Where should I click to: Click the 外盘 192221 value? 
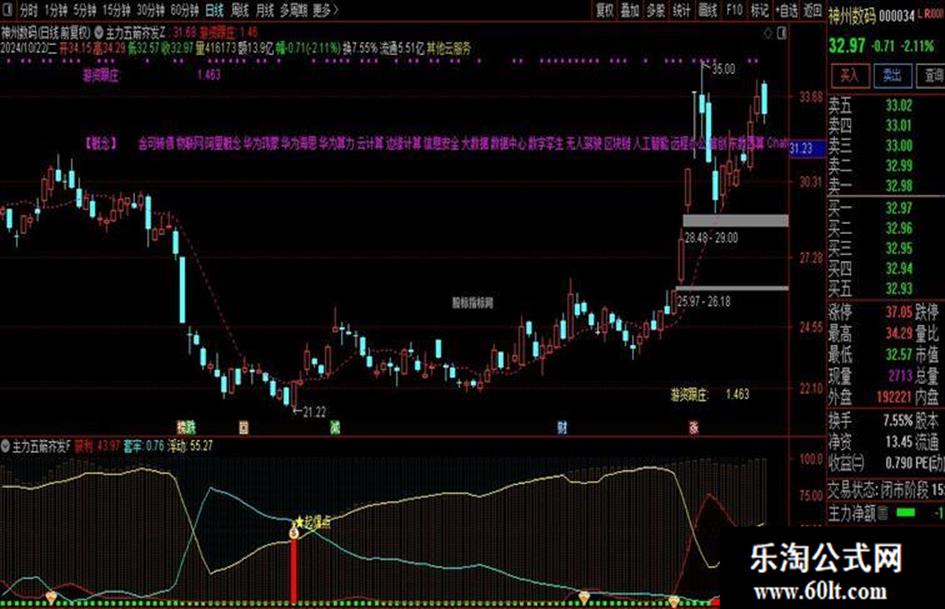(894, 396)
